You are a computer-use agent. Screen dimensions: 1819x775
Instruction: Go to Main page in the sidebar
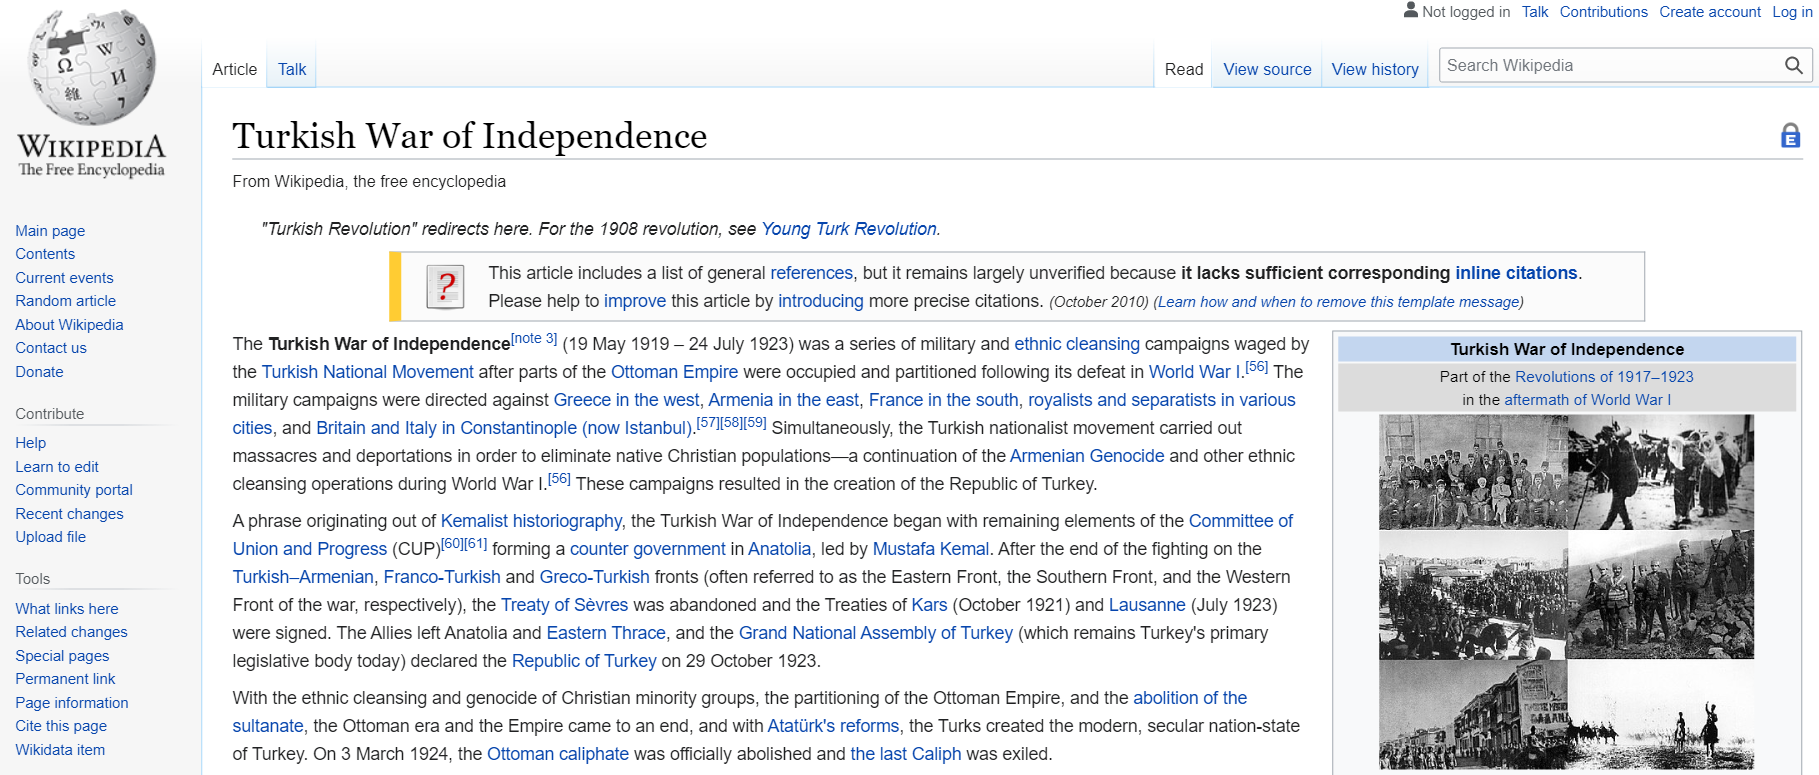point(50,231)
